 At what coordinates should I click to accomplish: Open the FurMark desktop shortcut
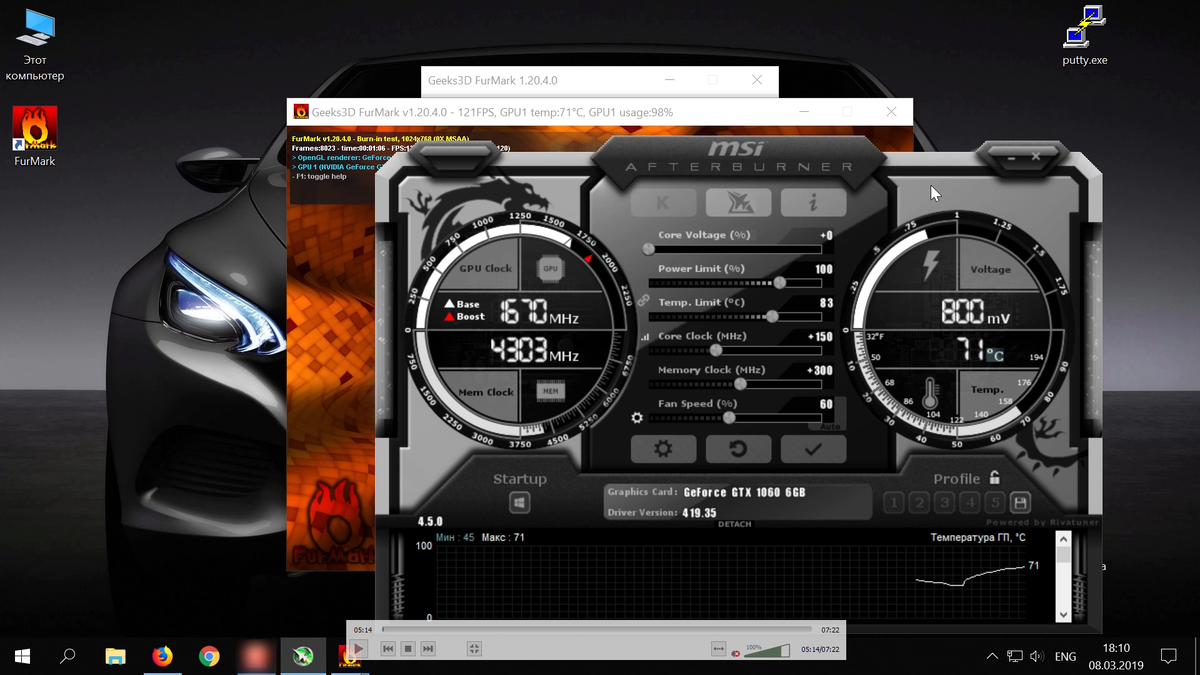pyautogui.click(x=34, y=137)
